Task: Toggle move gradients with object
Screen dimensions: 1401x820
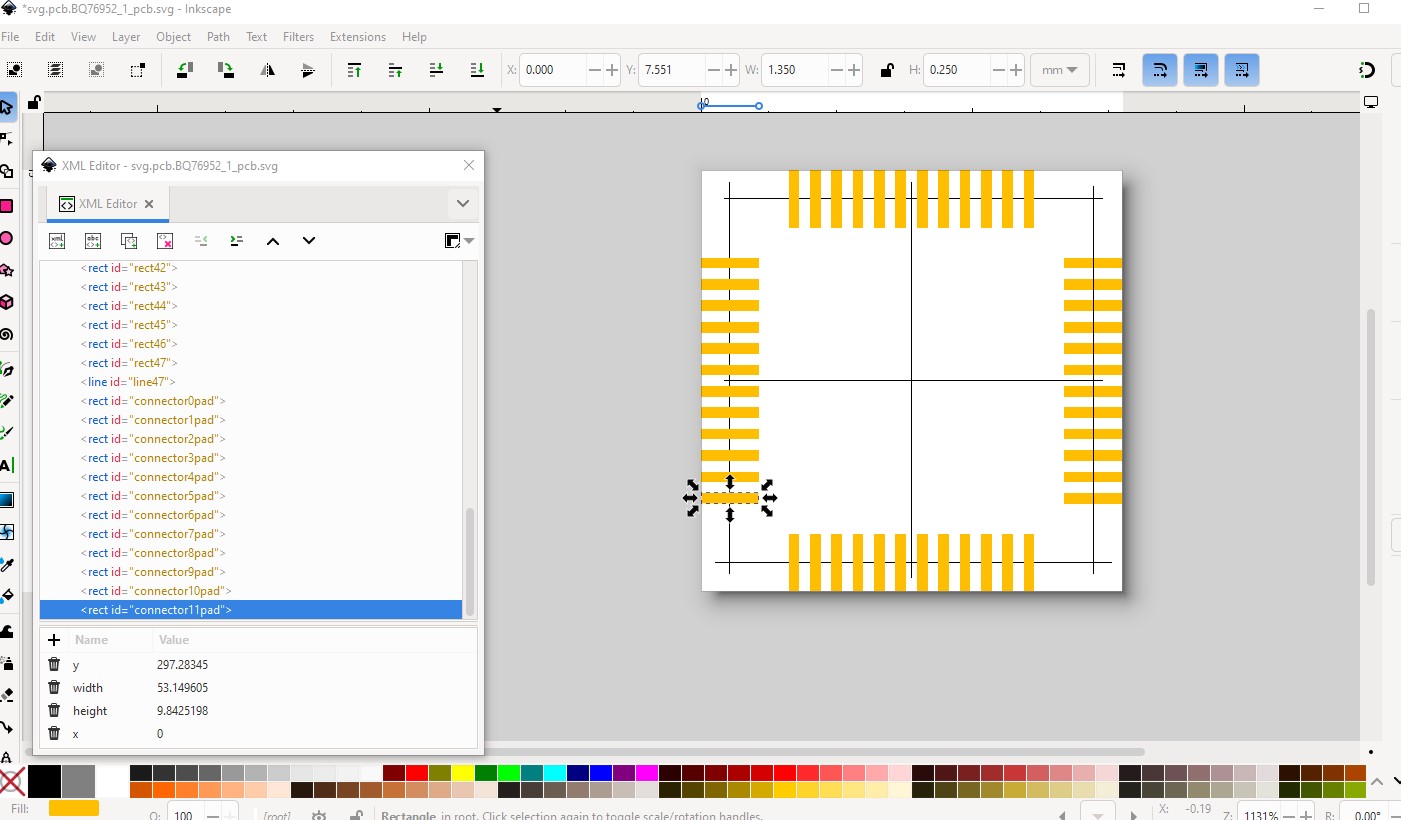Action: pyautogui.click(x=1201, y=70)
